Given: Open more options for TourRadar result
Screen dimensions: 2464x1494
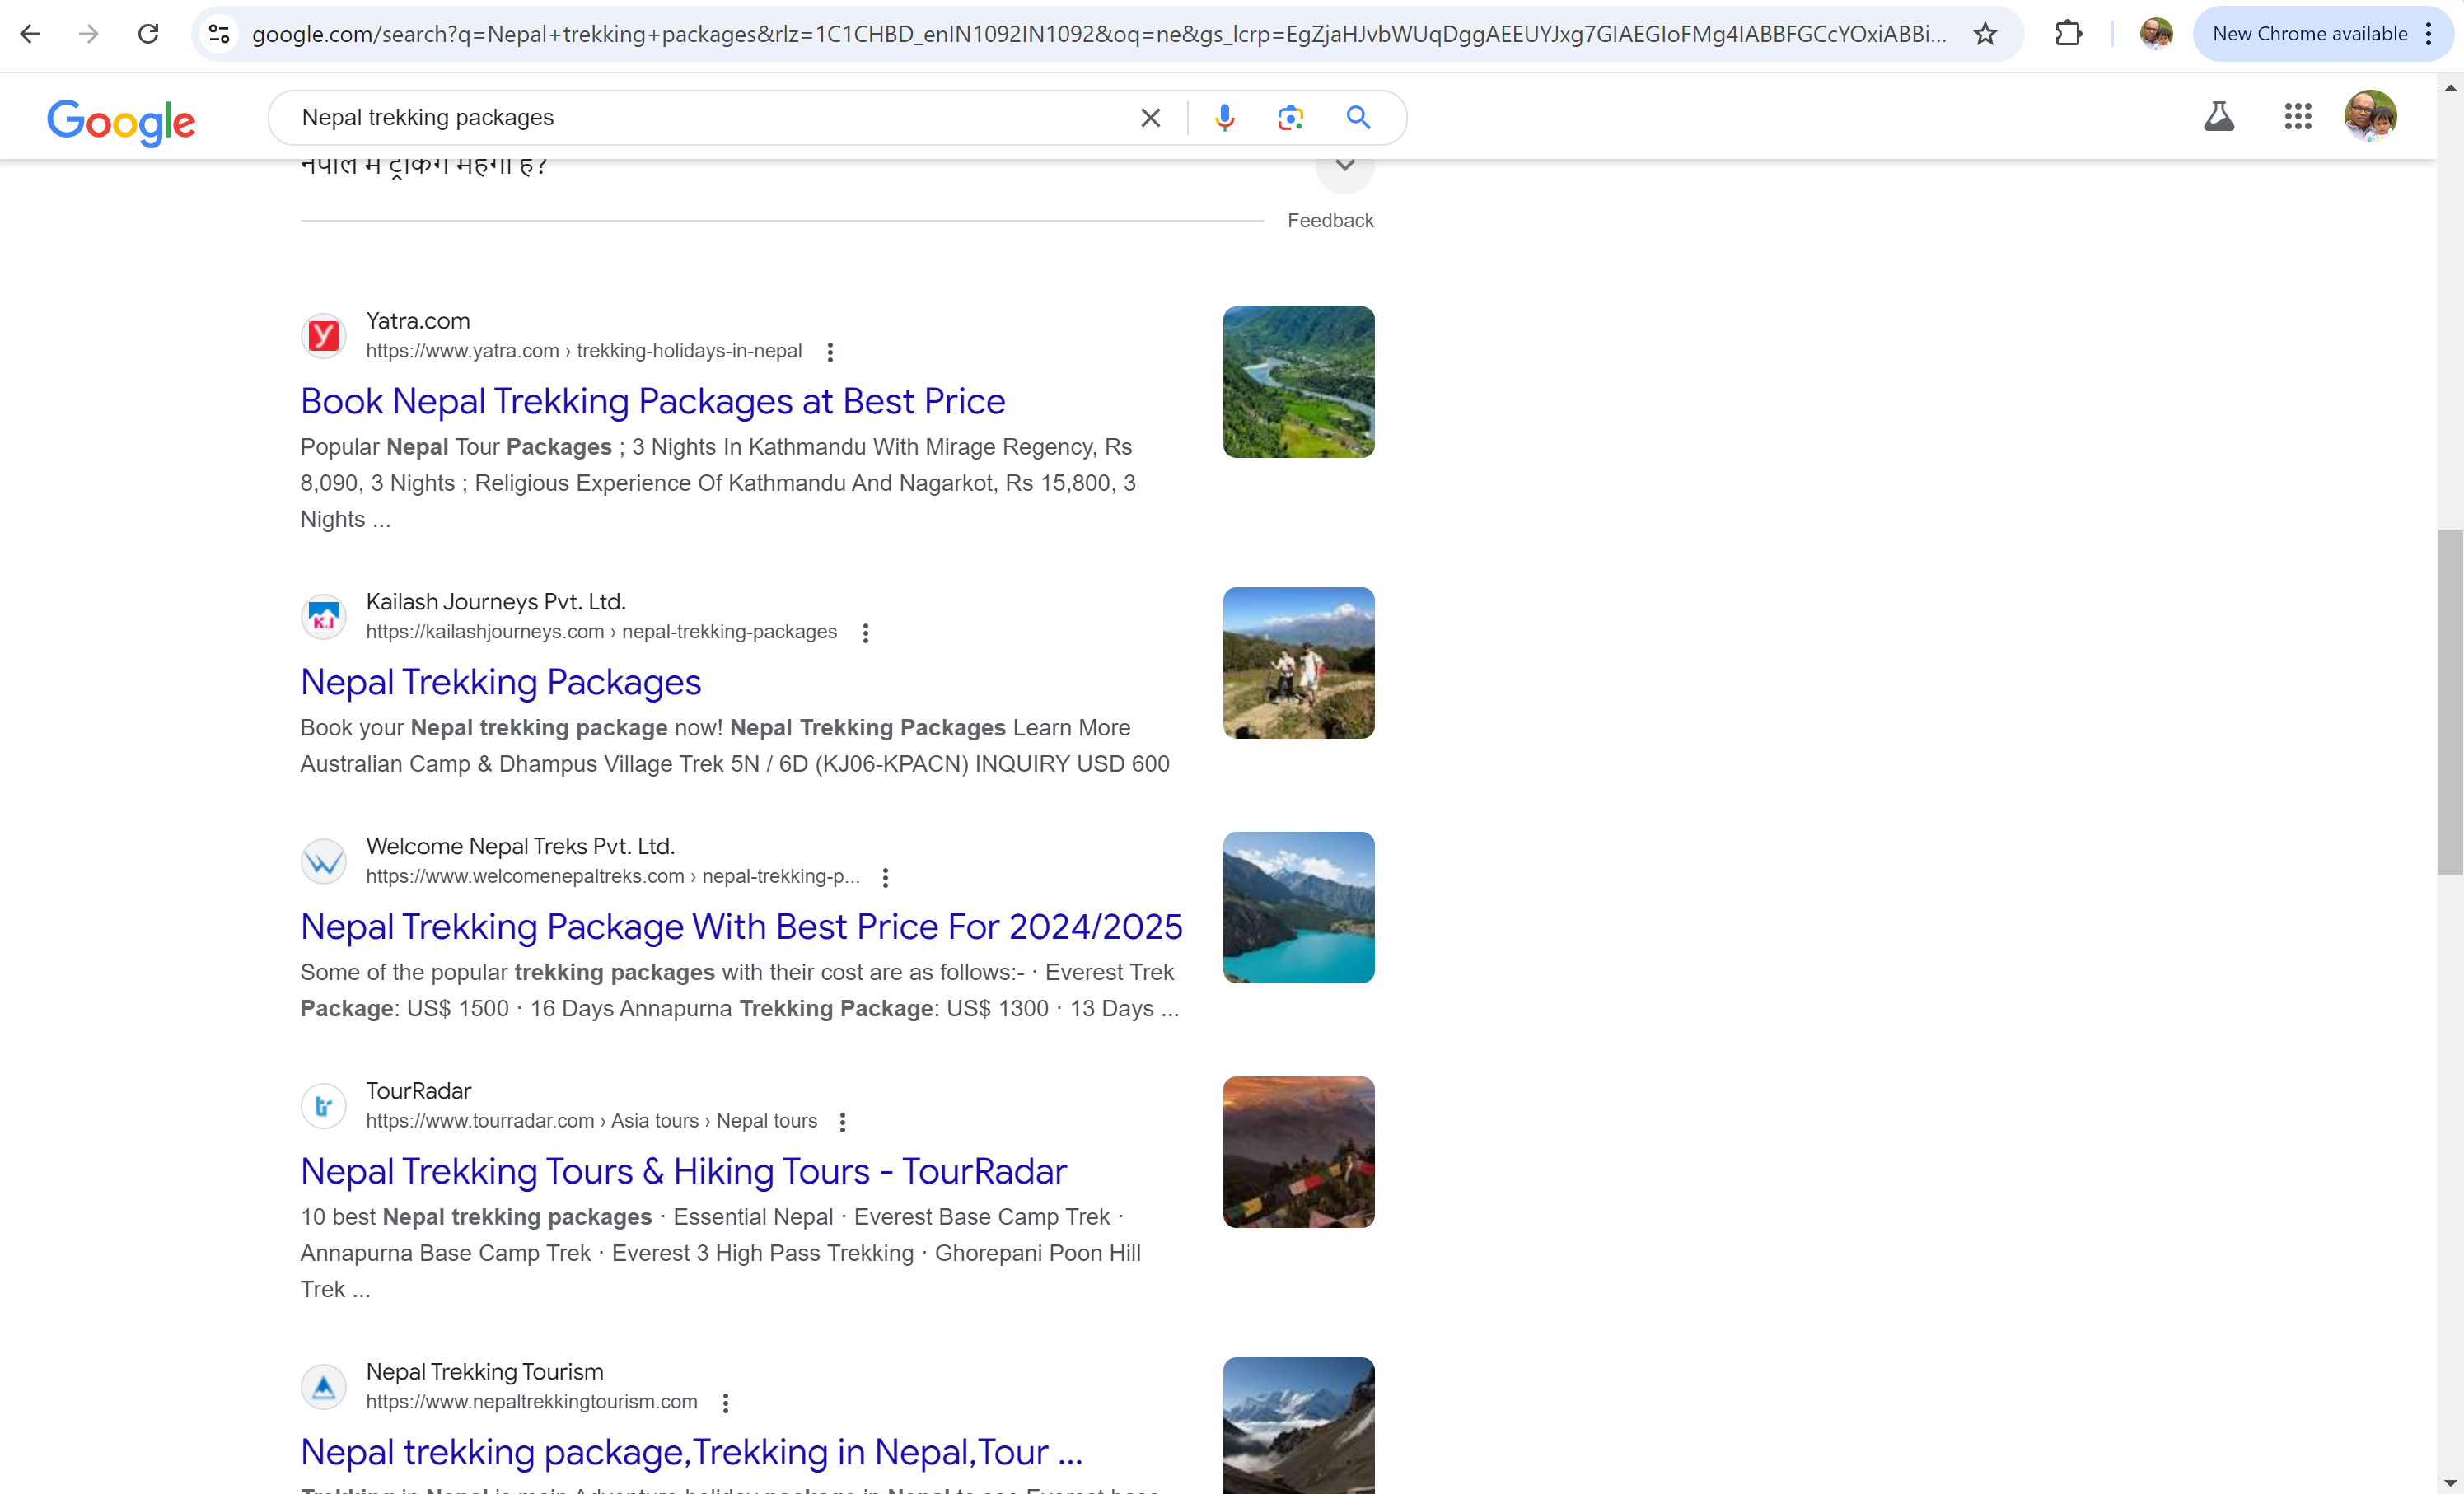Looking at the screenshot, I should tap(842, 1122).
